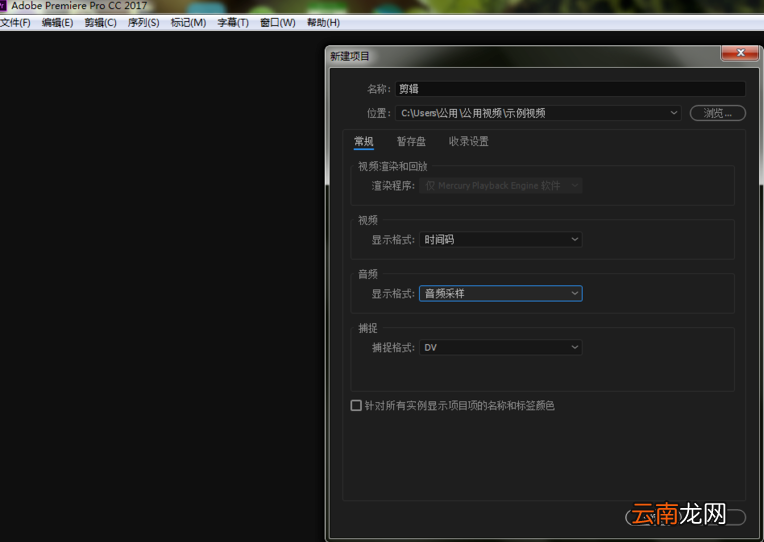
Task: Click the 名称 project name field
Action: point(570,89)
